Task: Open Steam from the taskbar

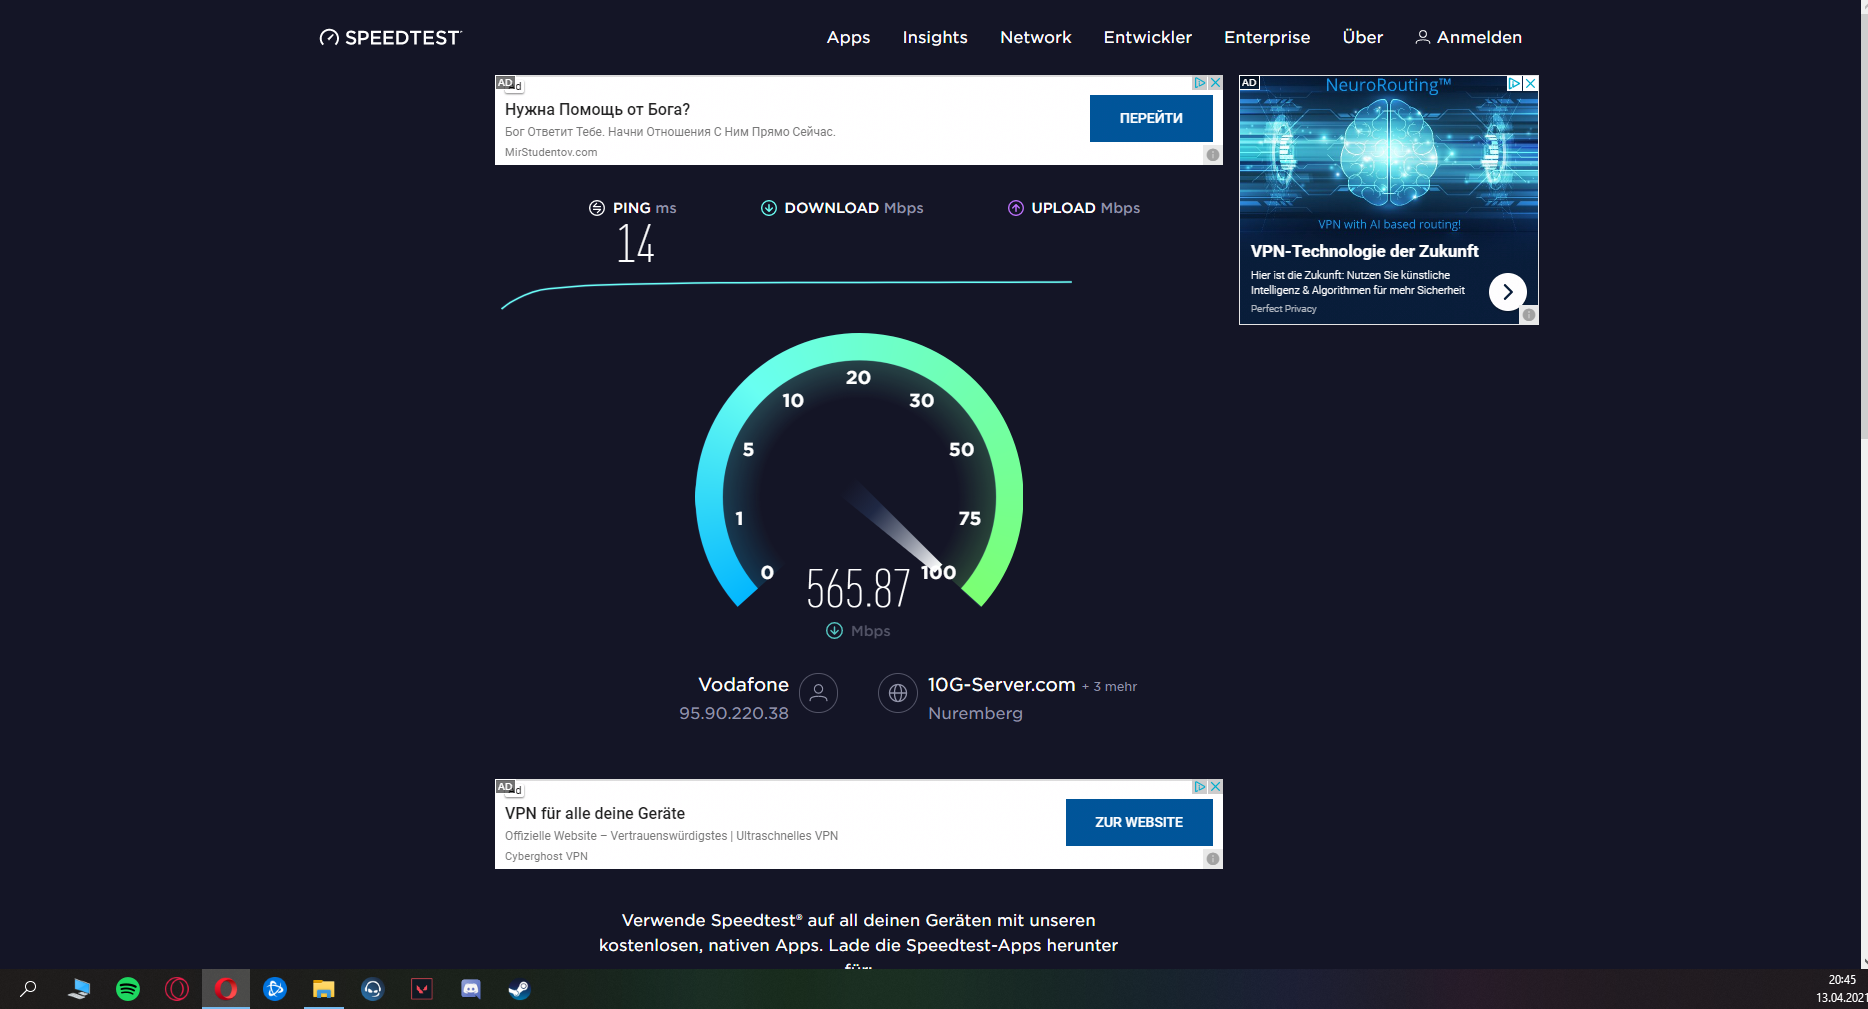Action: (519, 989)
